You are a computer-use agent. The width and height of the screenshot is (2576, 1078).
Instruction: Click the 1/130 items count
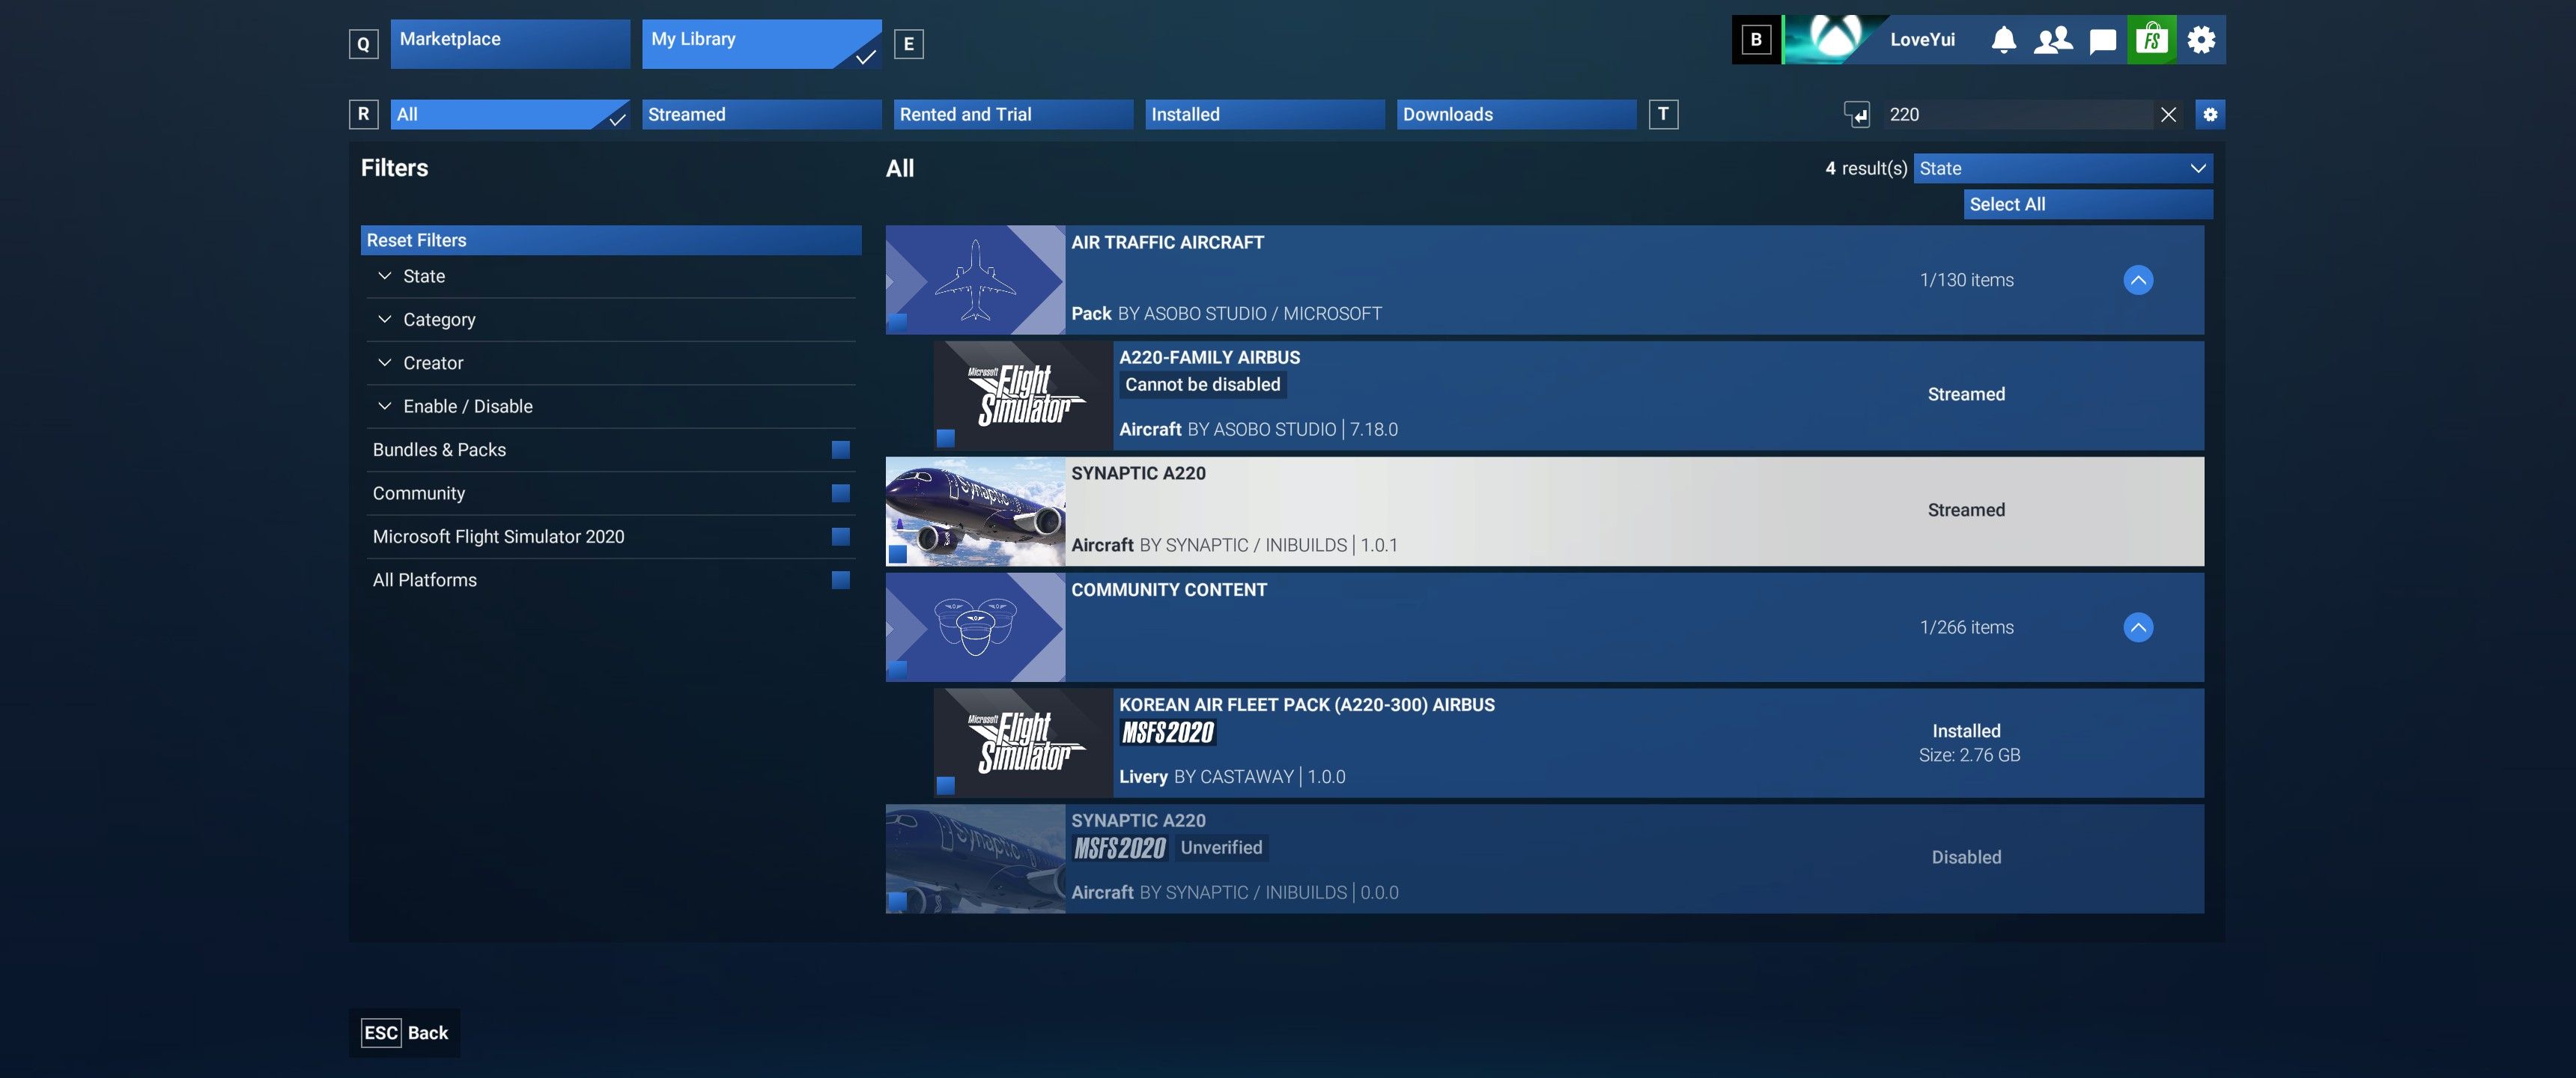pos(1966,280)
